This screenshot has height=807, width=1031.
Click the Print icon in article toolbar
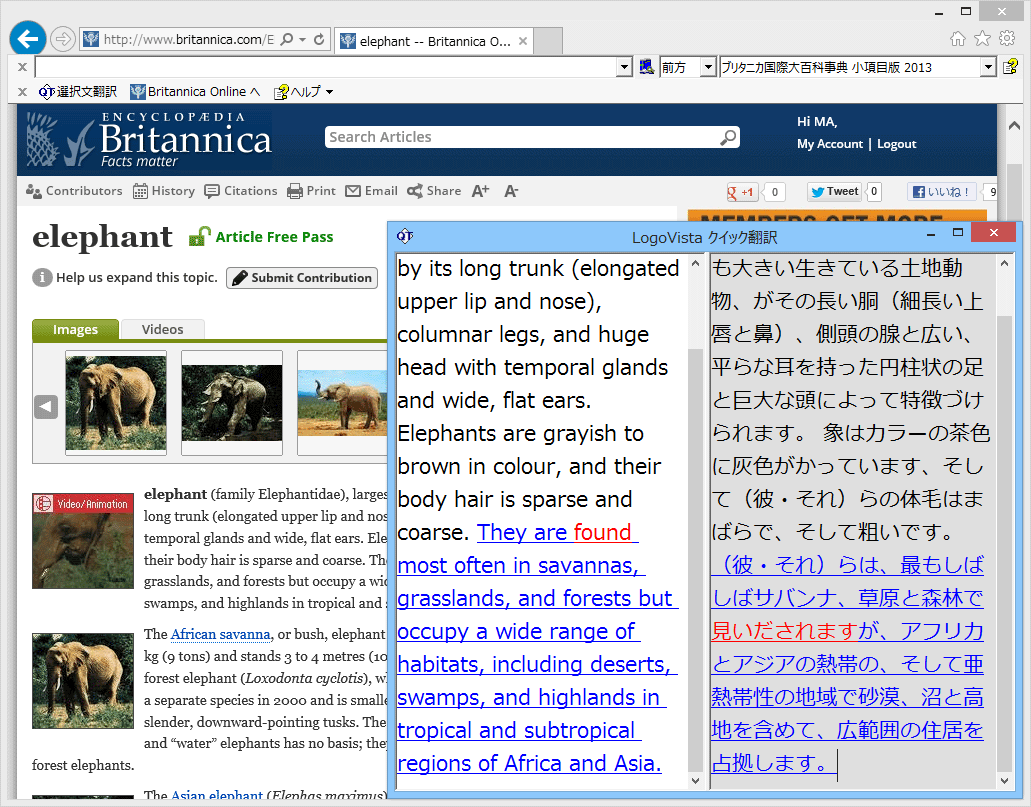pos(311,191)
